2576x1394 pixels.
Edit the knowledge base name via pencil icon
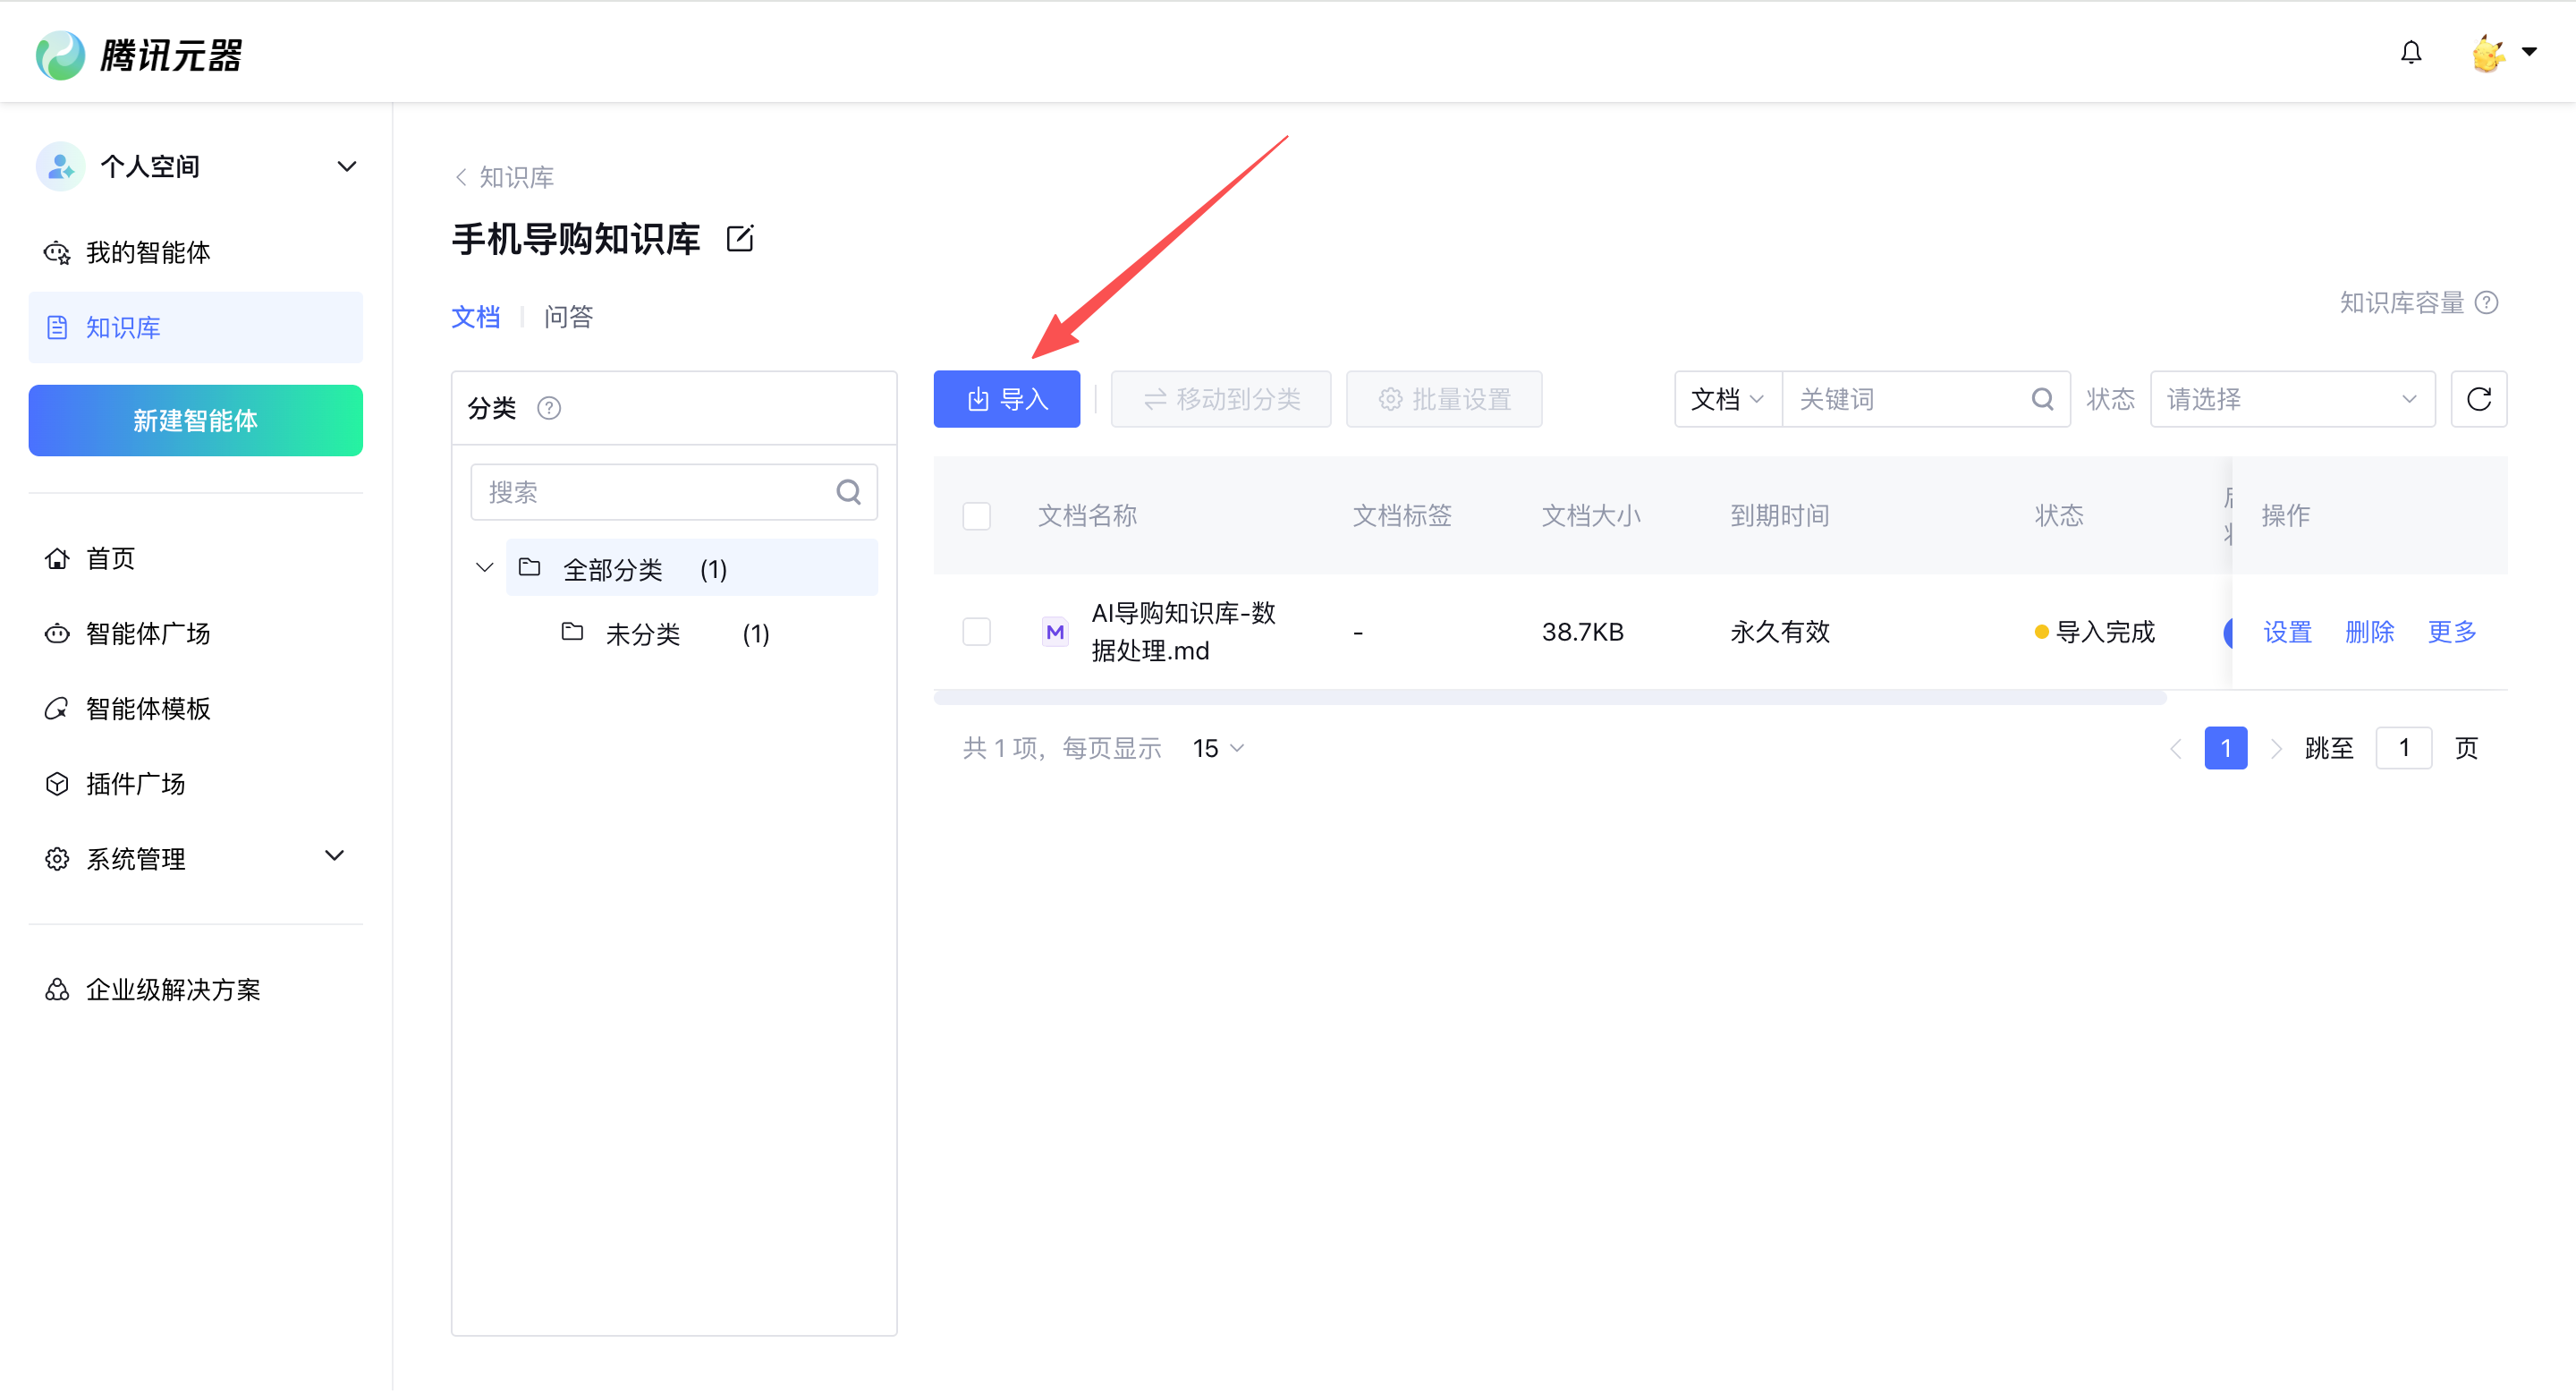click(x=739, y=239)
